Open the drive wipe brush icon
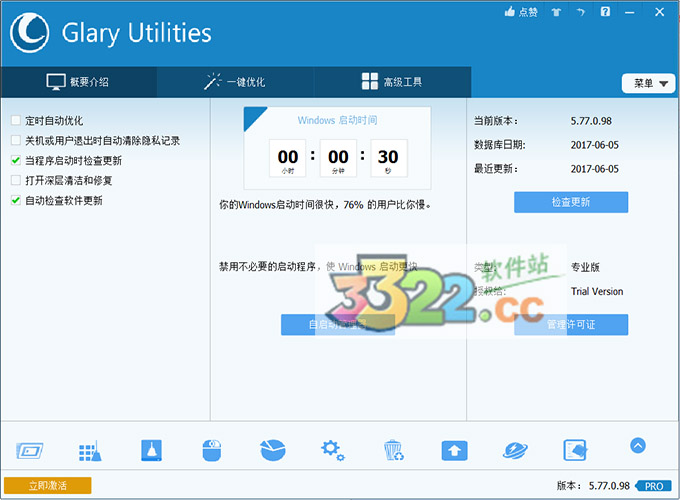This screenshot has height=500, width=680. pos(151,450)
